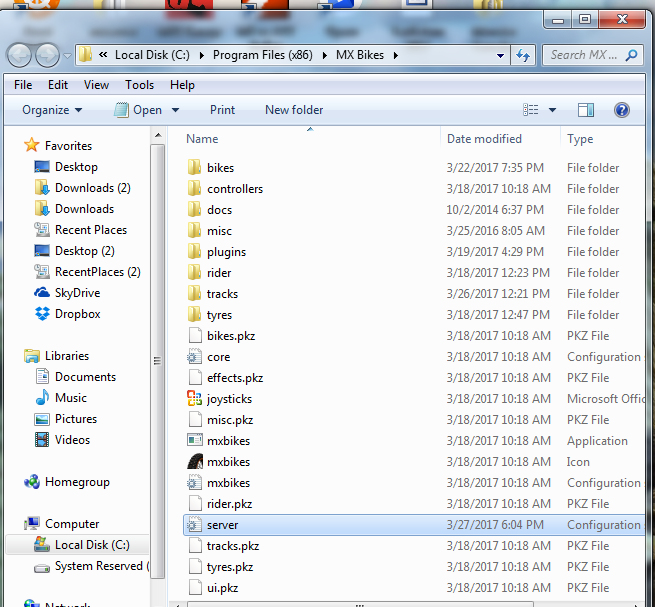Open the view options dropdown arrow
Viewport: 655px width, 607px height.
pyautogui.click(x=552, y=110)
